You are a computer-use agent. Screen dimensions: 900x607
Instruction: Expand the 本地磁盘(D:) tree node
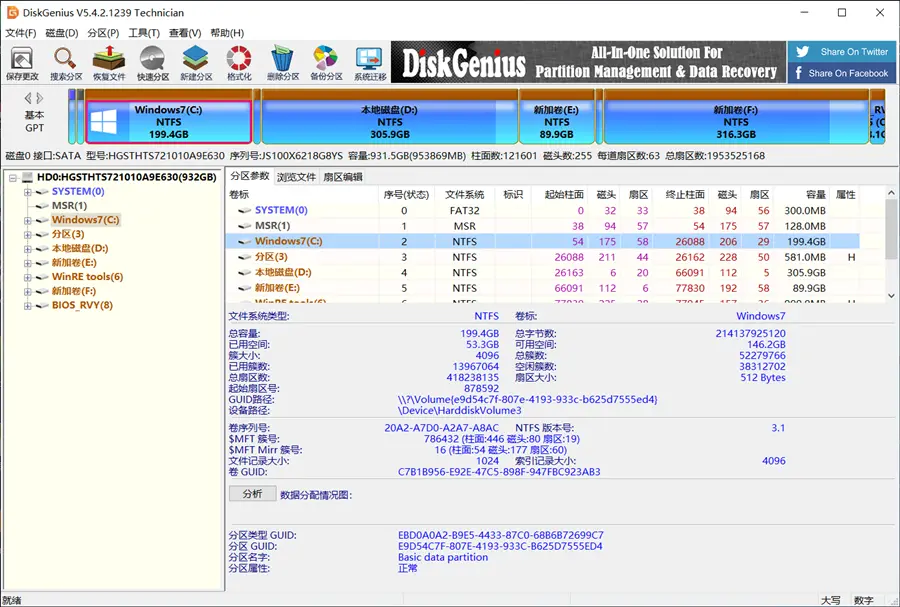pos(27,249)
